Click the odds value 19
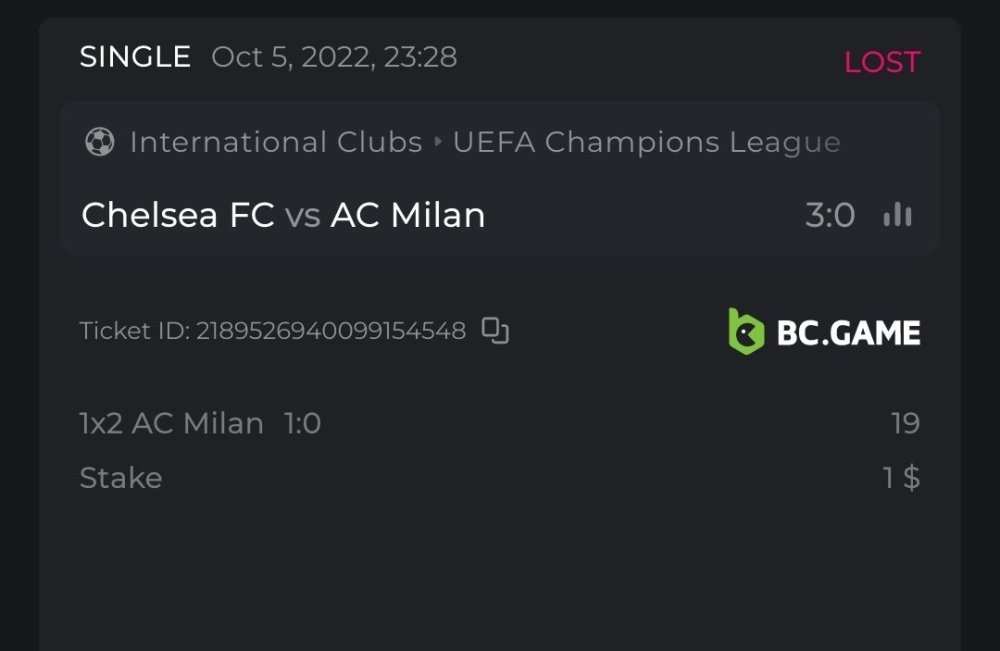Screen dimensions: 1000x651 [x=905, y=424]
